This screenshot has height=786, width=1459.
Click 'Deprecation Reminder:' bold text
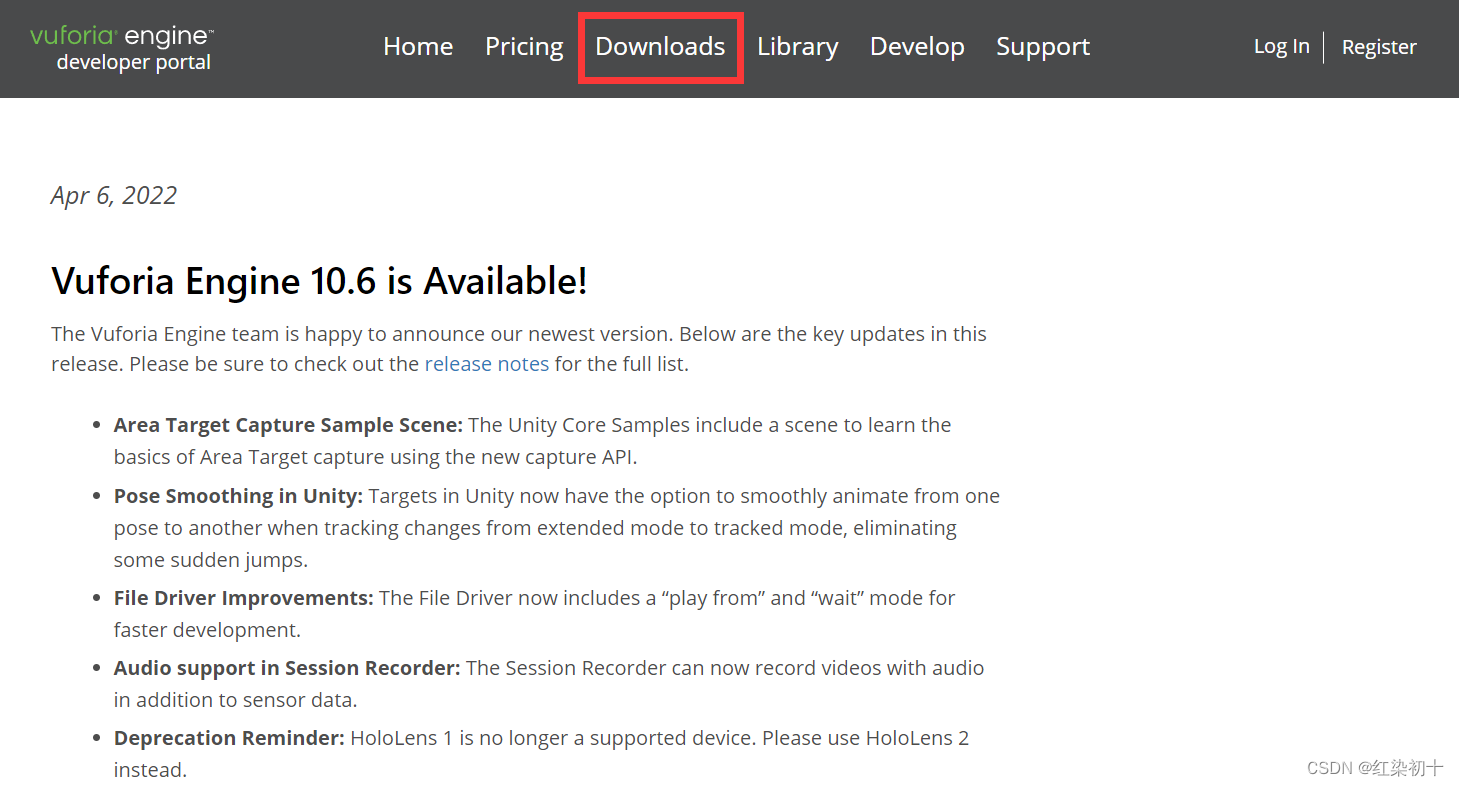click(x=229, y=738)
